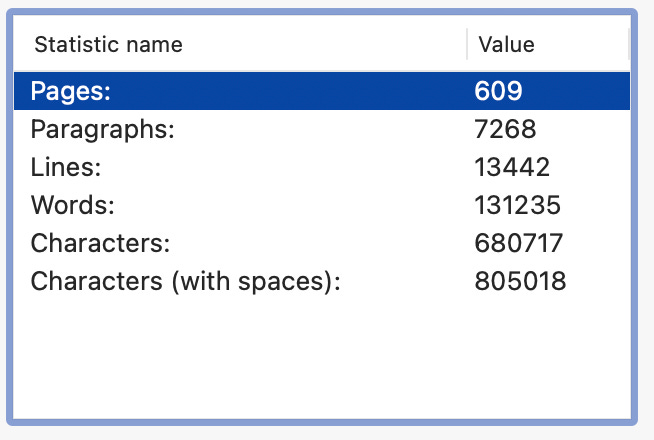Image resolution: width=654 pixels, height=440 pixels.
Task: Click the 680717 characters value
Action: click(519, 243)
